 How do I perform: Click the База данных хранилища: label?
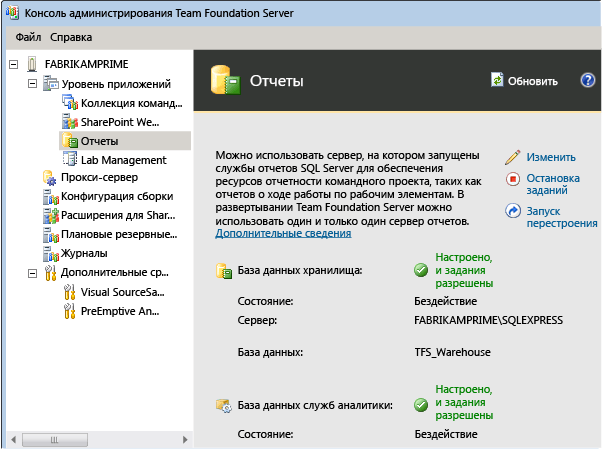pyautogui.click(x=300, y=270)
